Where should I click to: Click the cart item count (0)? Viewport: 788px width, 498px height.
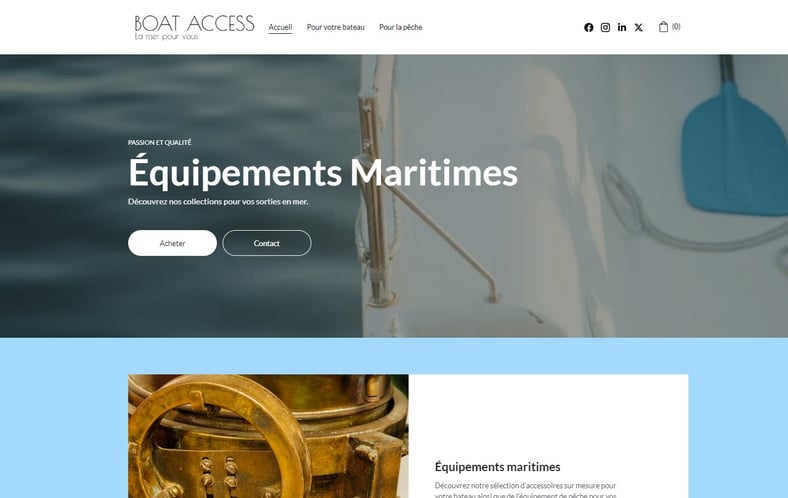[x=676, y=27]
